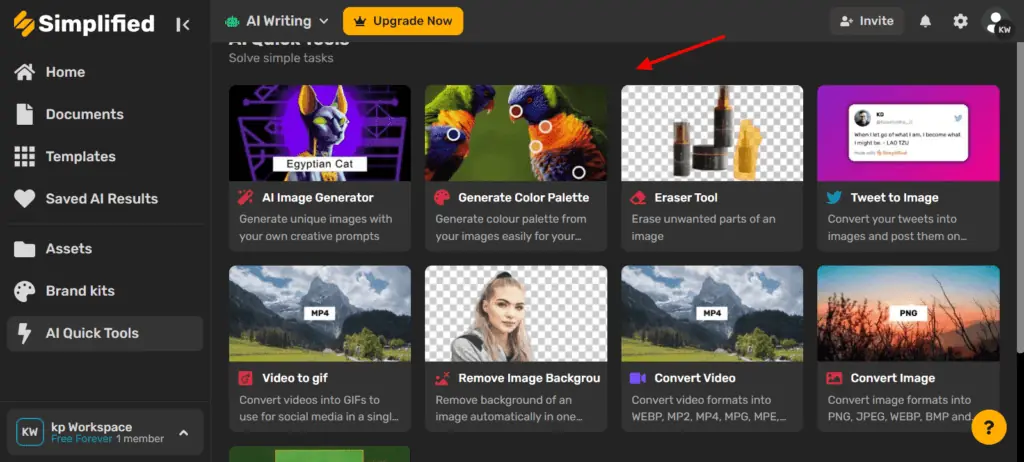
Task: Click 'Erase unwanted parts of an' text
Action: pos(703,219)
